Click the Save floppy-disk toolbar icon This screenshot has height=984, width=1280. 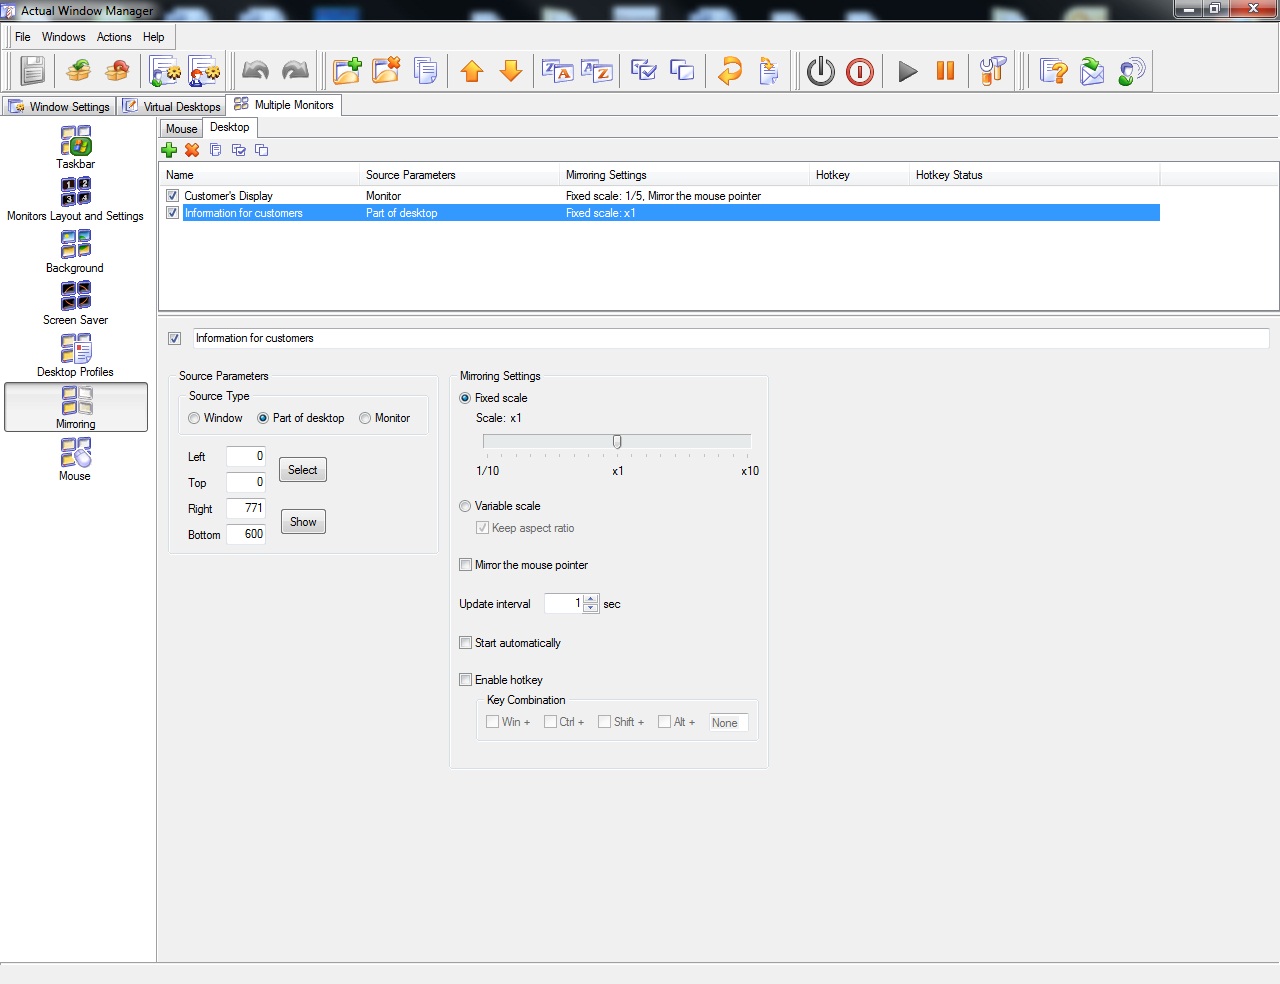pyautogui.click(x=33, y=71)
